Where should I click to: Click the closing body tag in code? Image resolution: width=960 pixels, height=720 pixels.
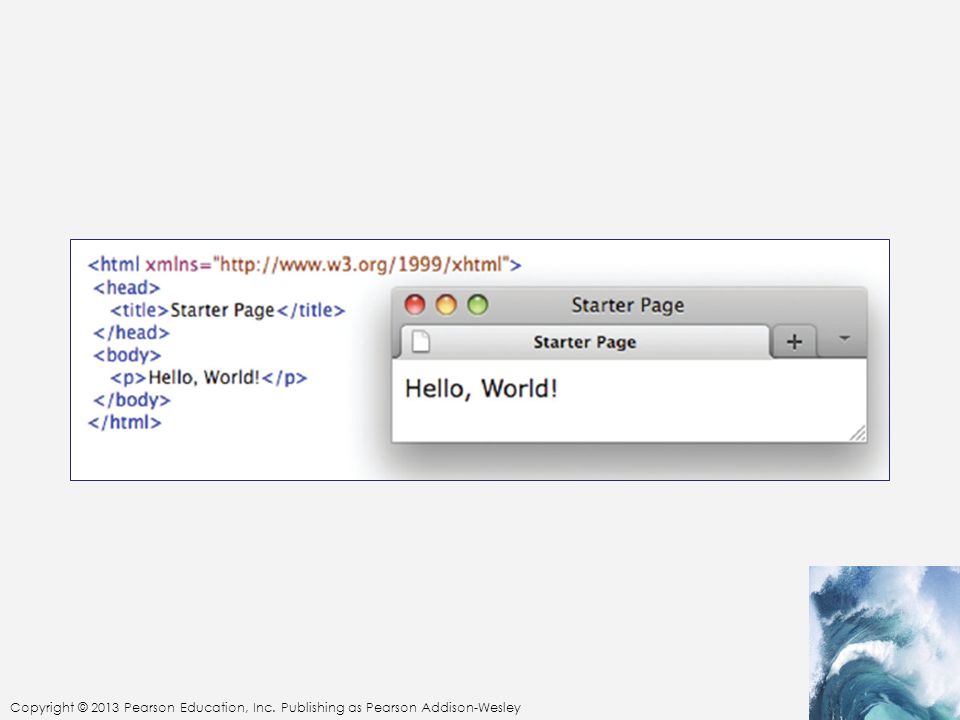pyautogui.click(x=132, y=400)
